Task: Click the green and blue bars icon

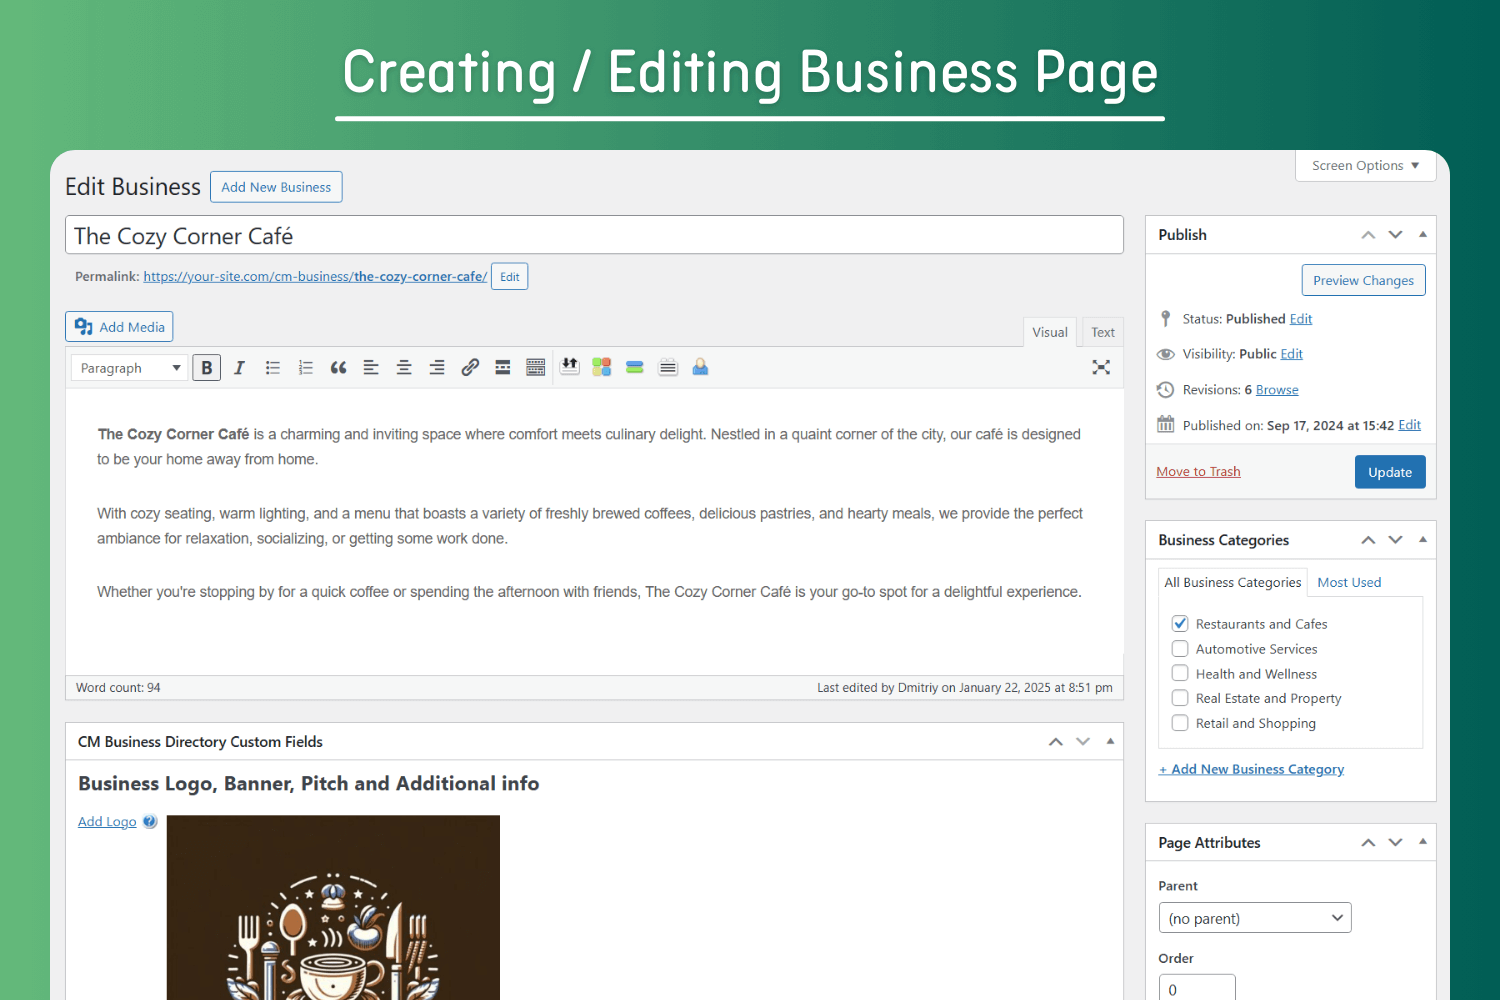Action: [x=634, y=367]
